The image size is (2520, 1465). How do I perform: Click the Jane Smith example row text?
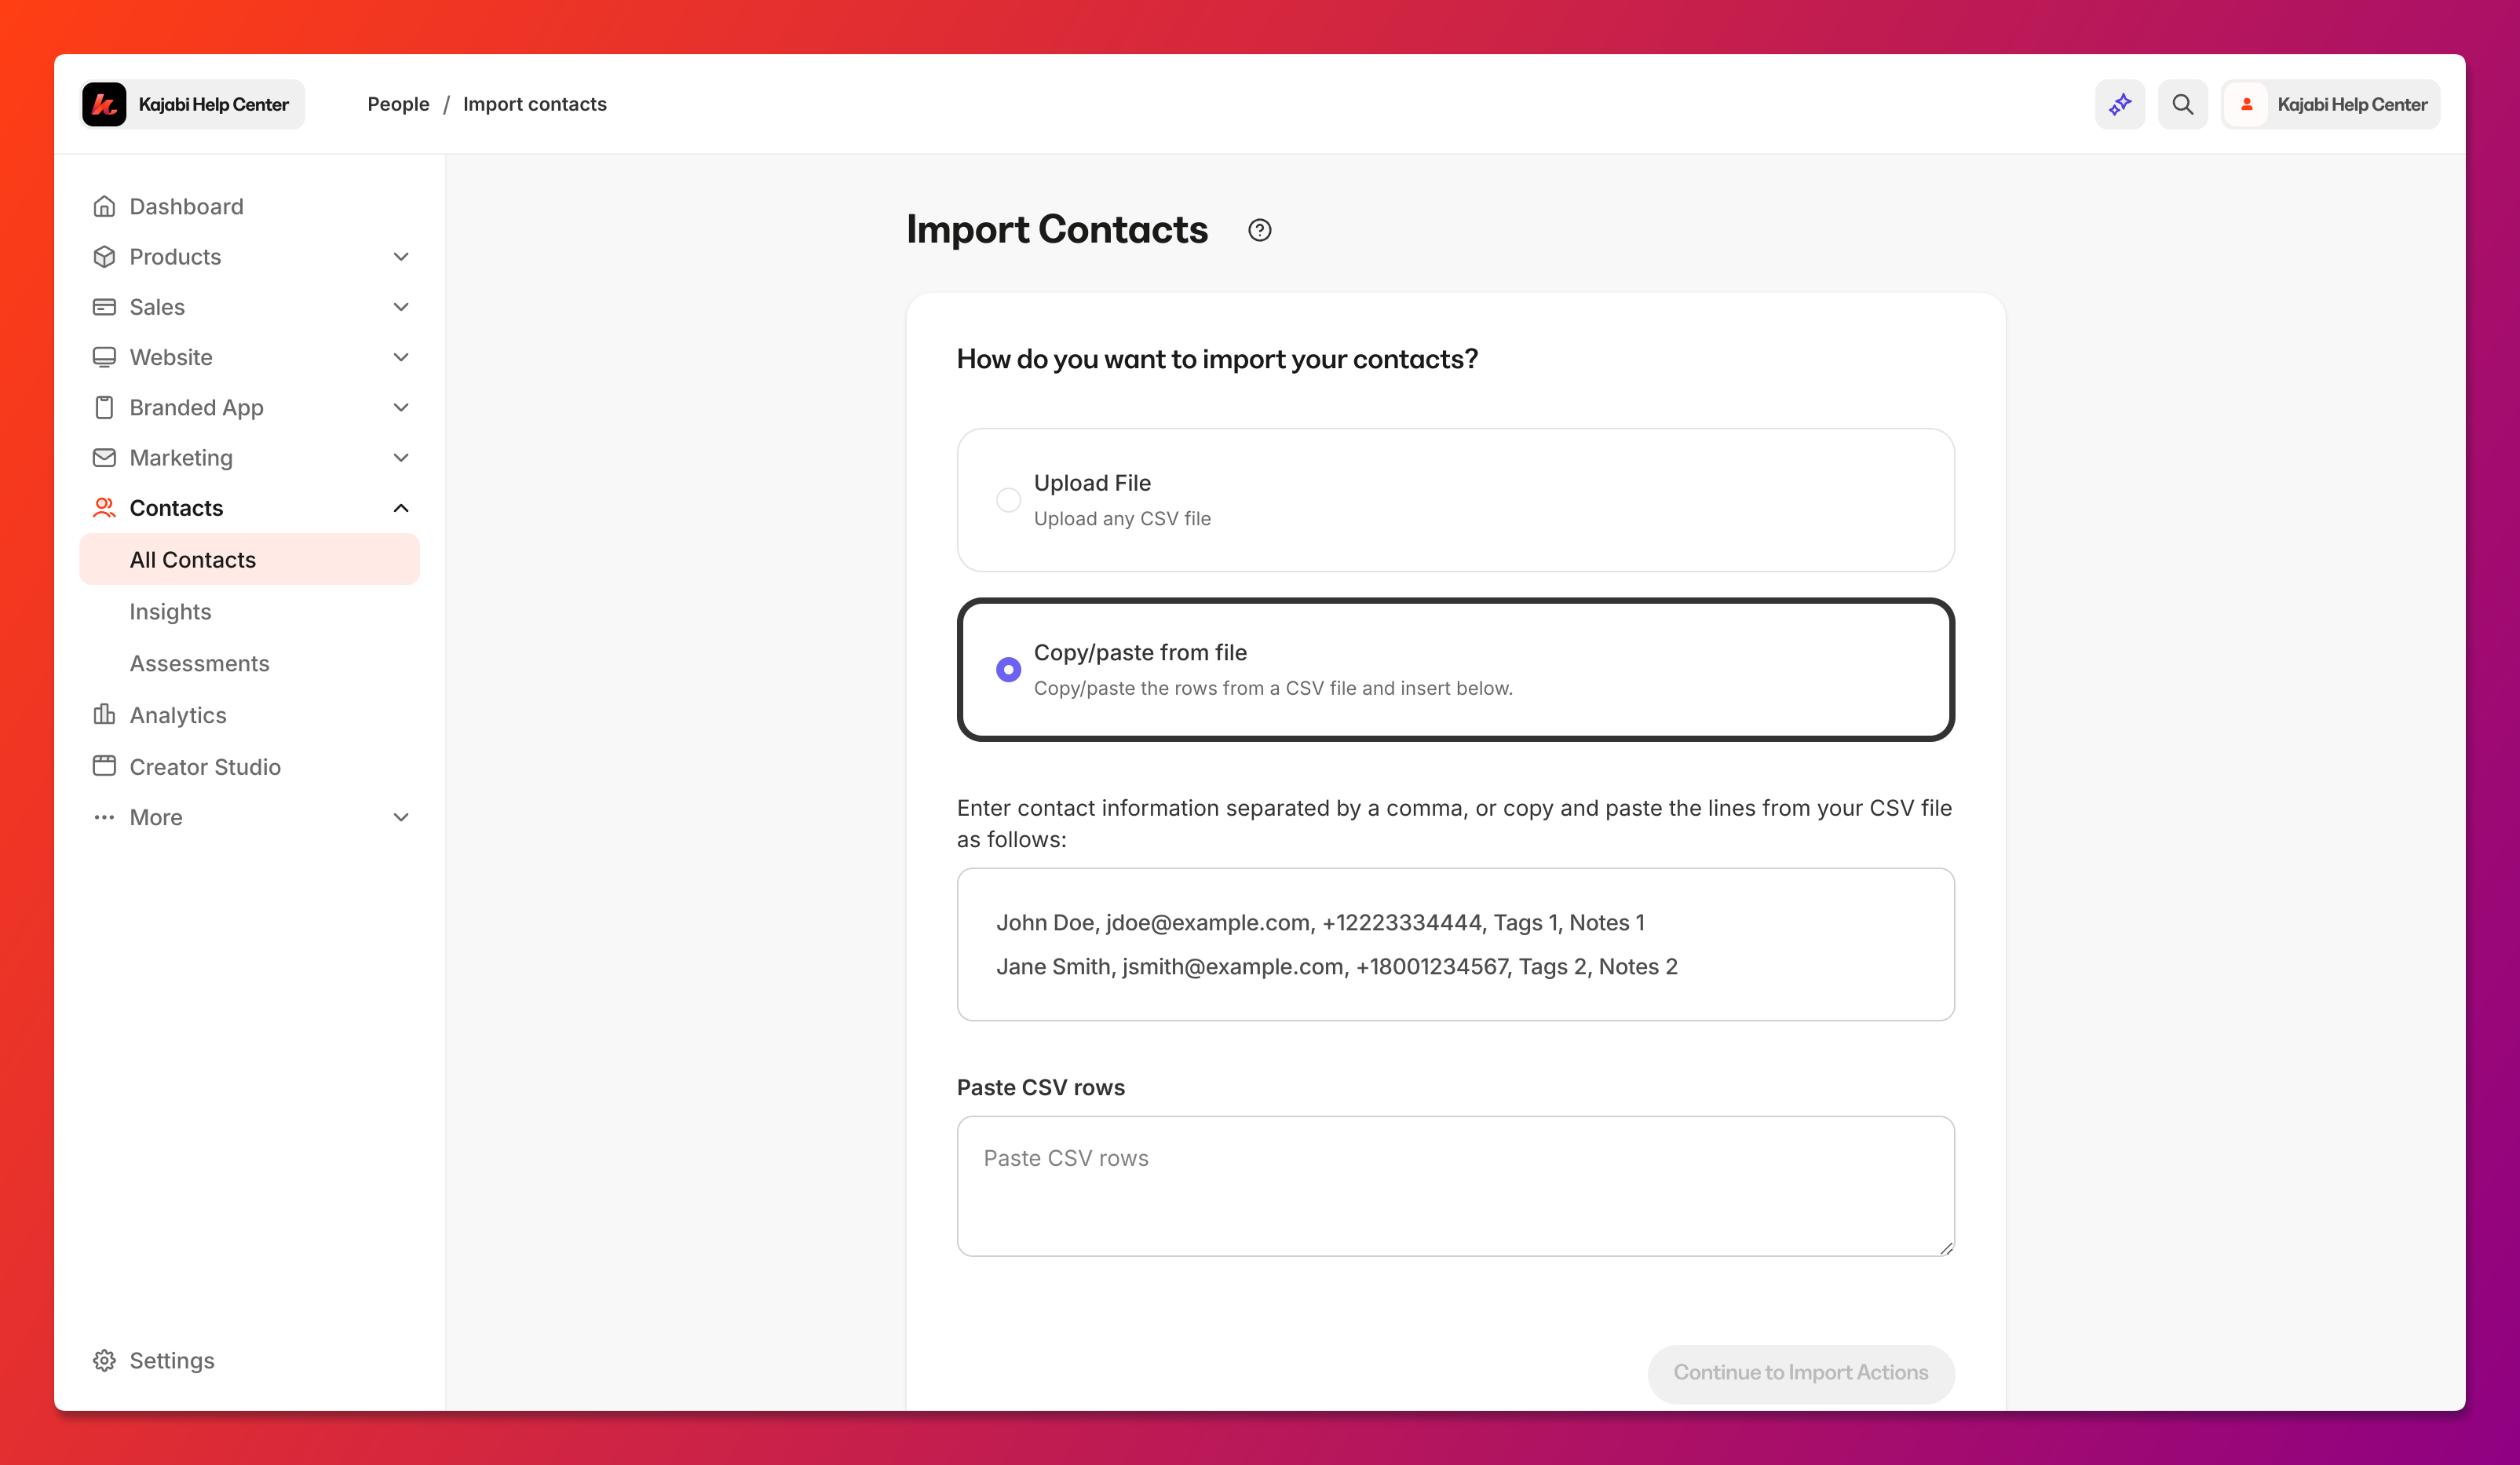[x=1336, y=966]
